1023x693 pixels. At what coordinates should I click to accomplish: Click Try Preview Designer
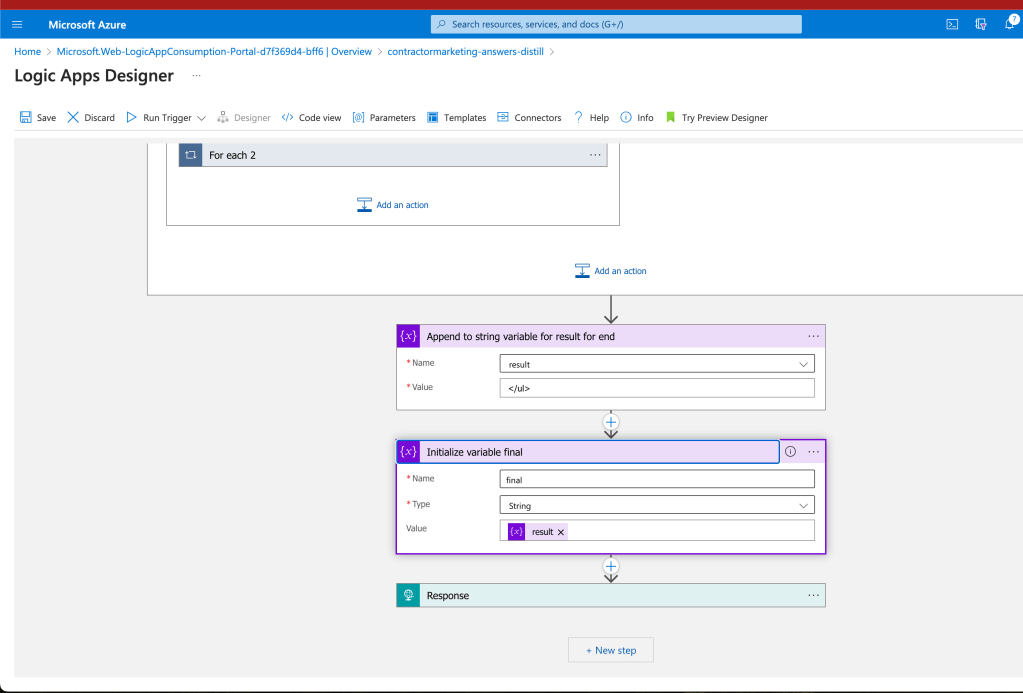tap(716, 117)
